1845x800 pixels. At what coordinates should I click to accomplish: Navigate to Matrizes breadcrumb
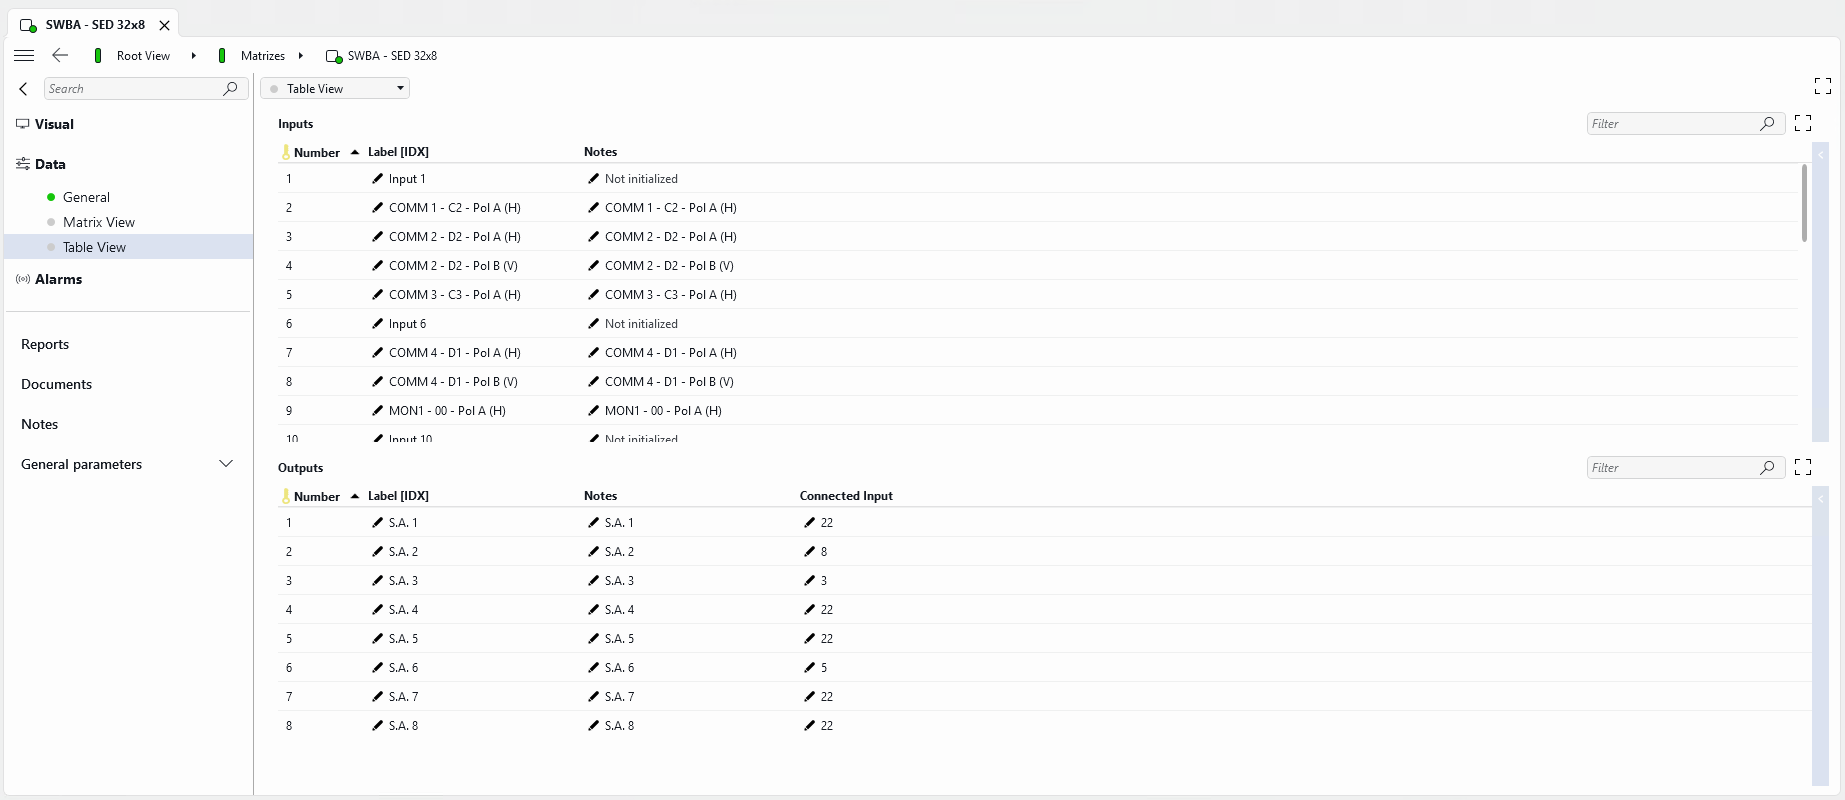point(263,56)
